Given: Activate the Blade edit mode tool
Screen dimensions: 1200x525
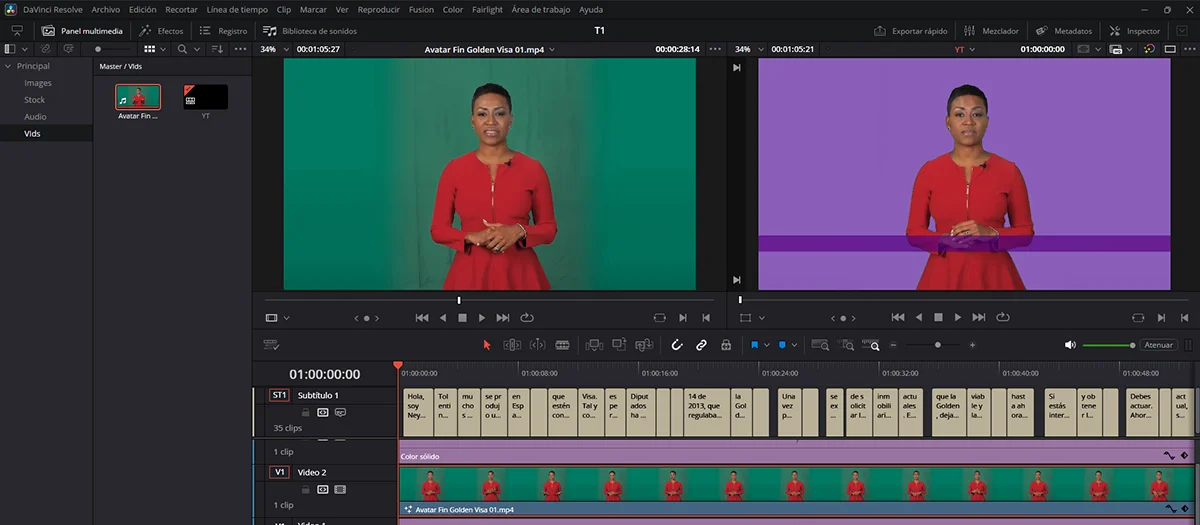Looking at the screenshot, I should click(x=562, y=345).
